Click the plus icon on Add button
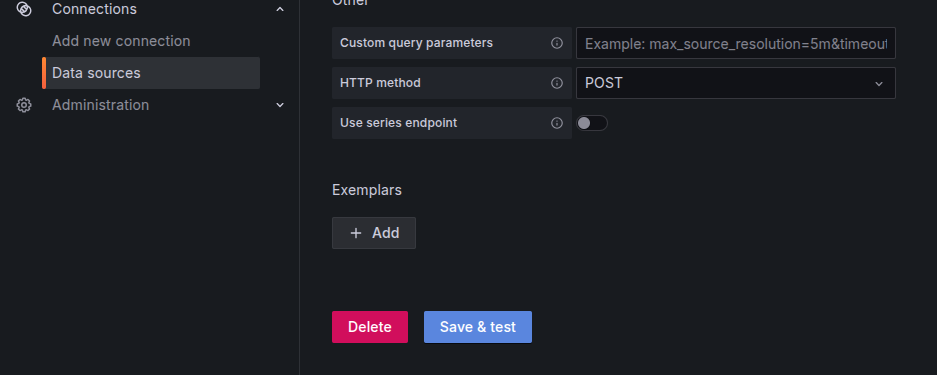 (356, 233)
